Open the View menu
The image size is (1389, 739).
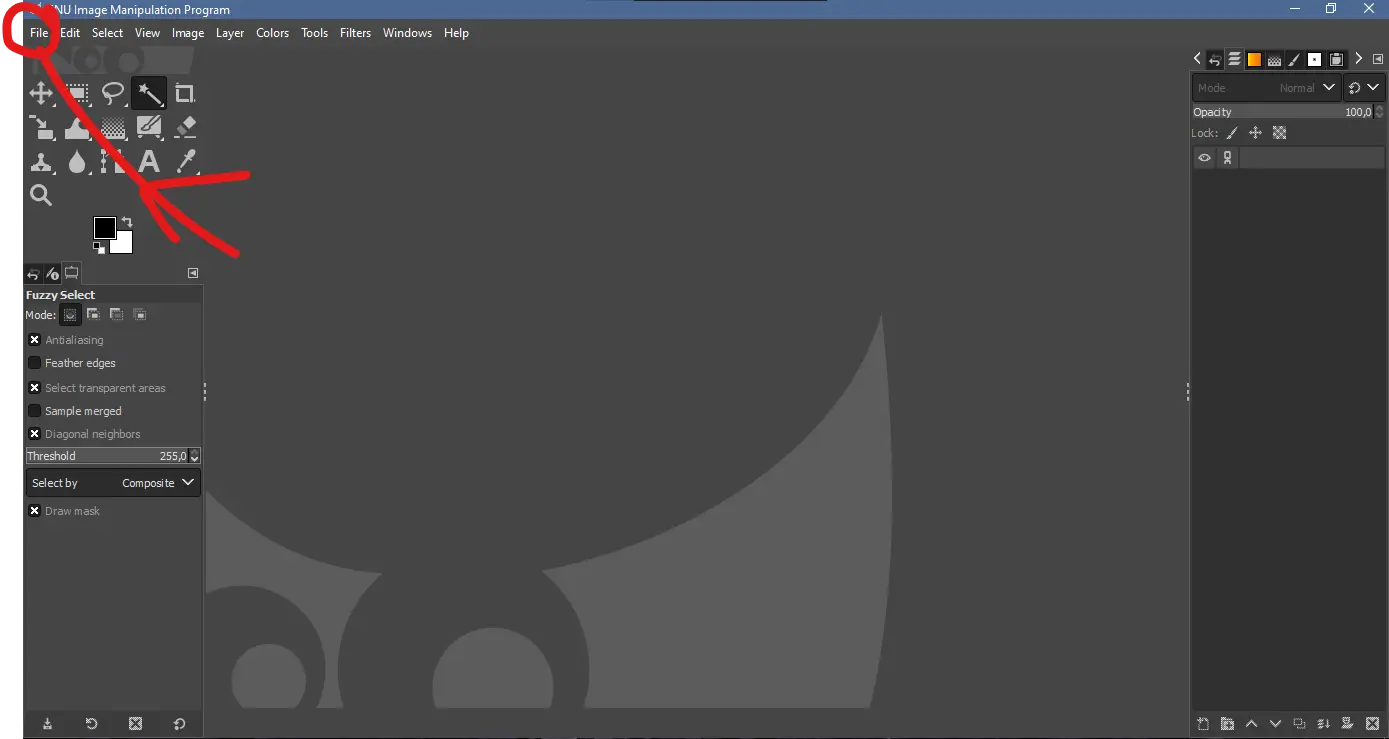click(147, 33)
